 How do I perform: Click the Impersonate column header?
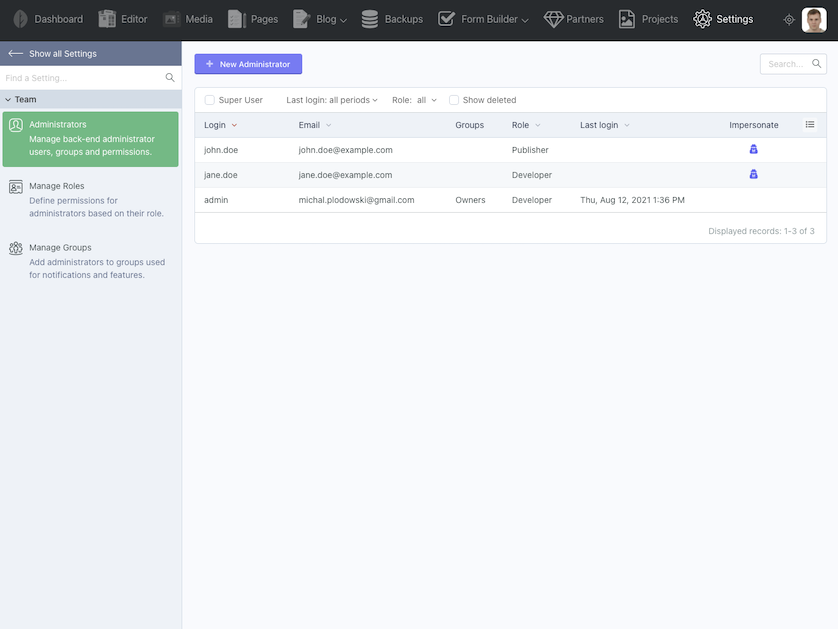754,125
